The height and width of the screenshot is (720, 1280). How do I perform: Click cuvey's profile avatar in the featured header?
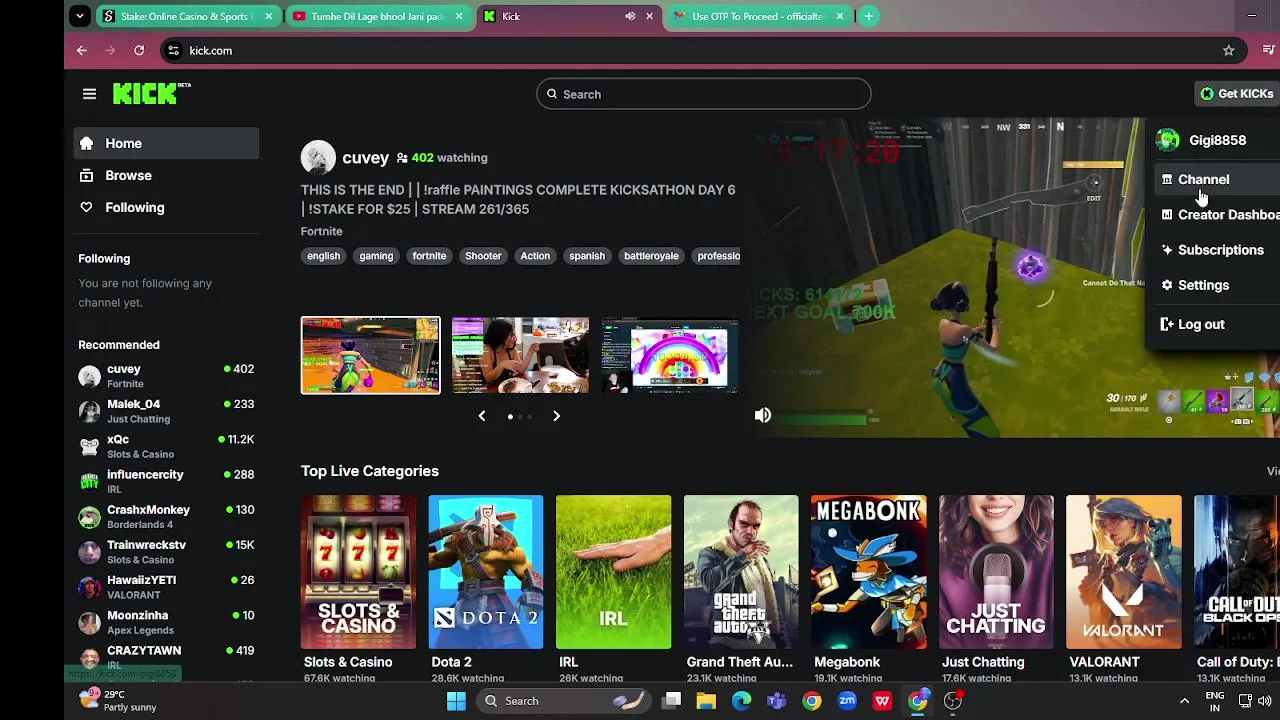318,158
